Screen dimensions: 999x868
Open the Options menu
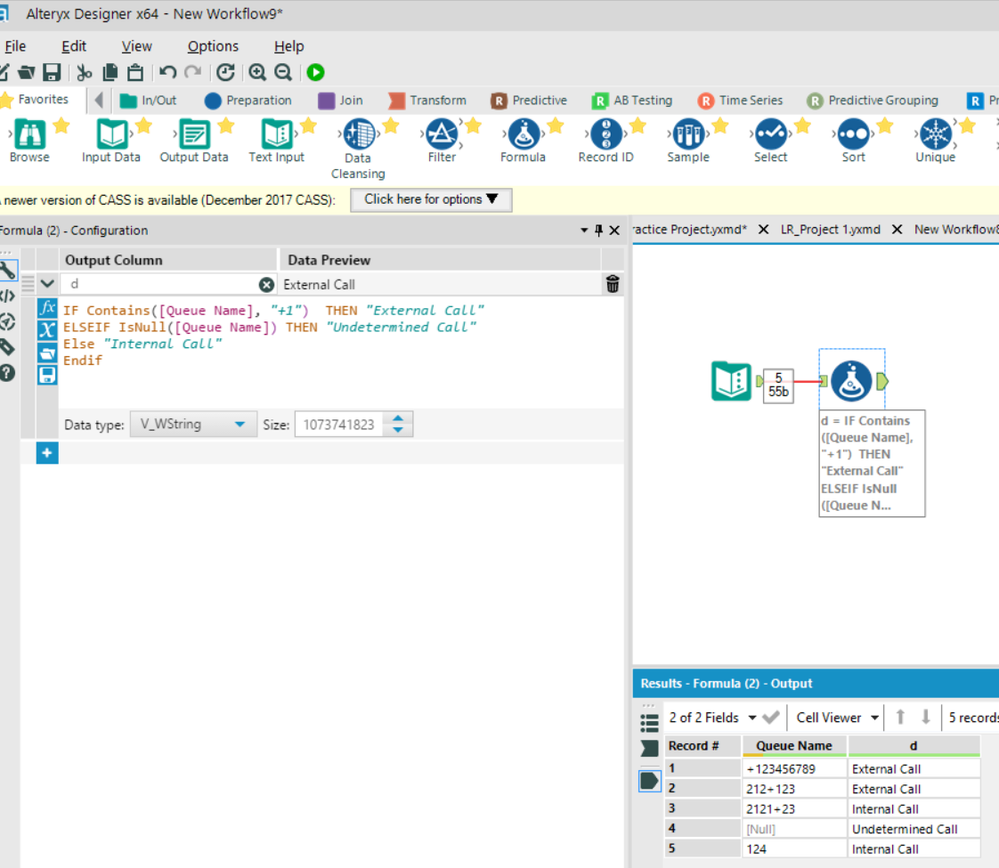(x=213, y=46)
